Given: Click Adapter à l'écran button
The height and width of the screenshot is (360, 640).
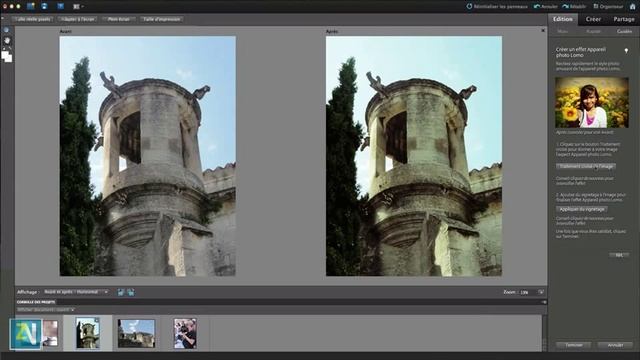Looking at the screenshot, I should point(77,19).
